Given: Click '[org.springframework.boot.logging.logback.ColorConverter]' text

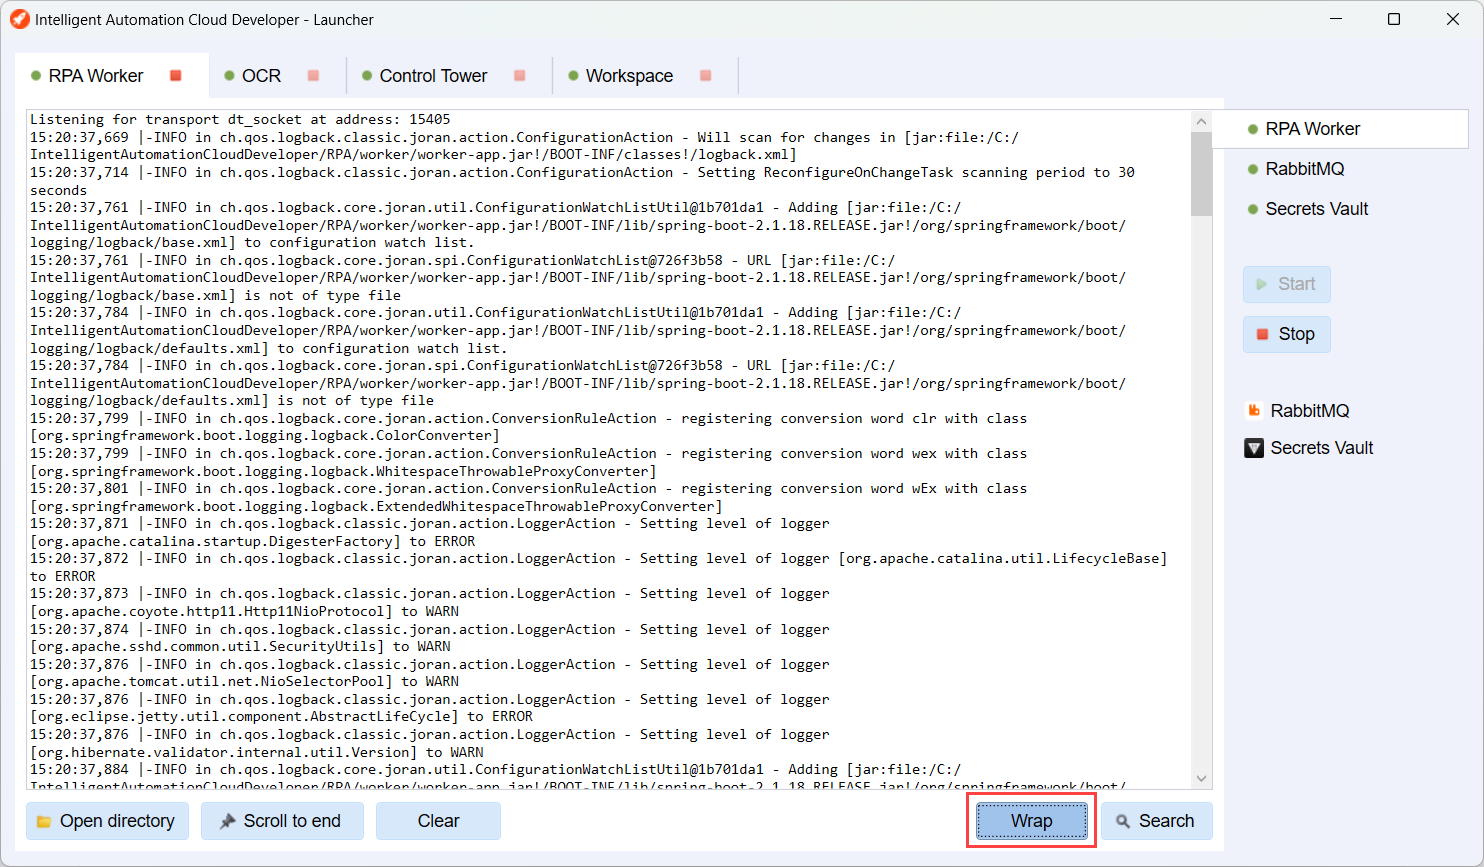Looking at the screenshot, I should (x=265, y=436).
